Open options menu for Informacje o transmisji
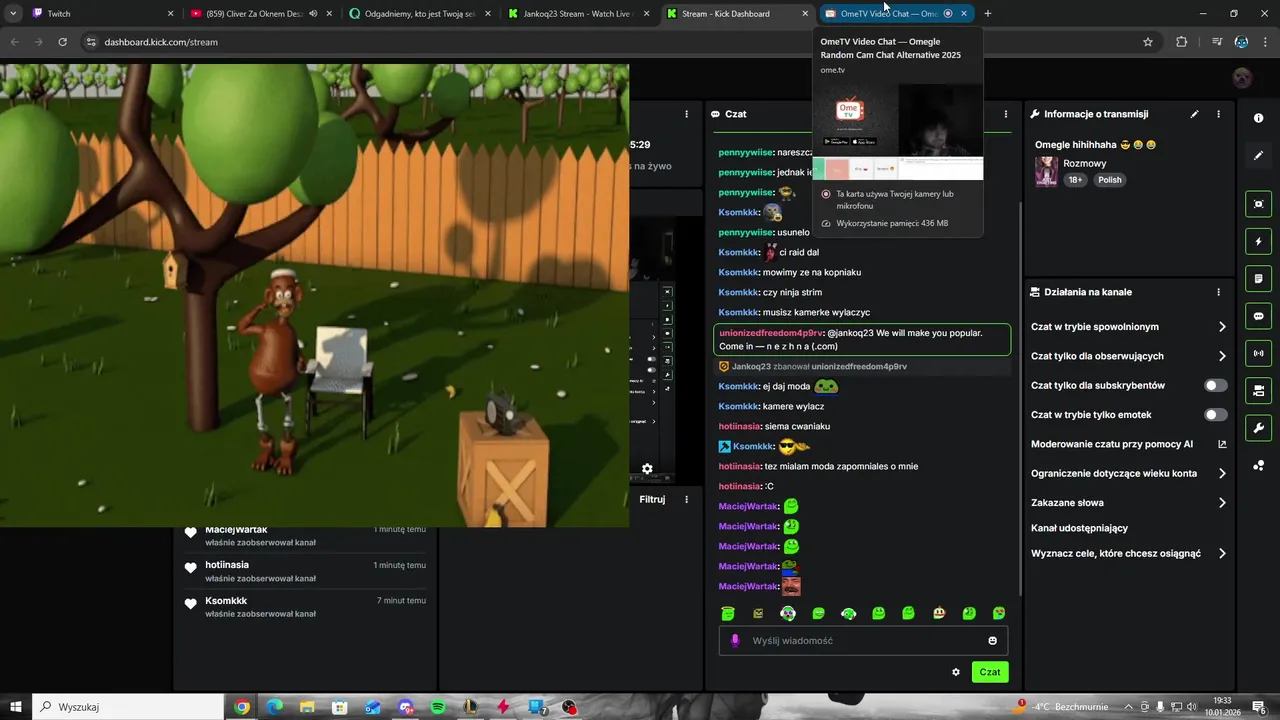 [x=1218, y=114]
